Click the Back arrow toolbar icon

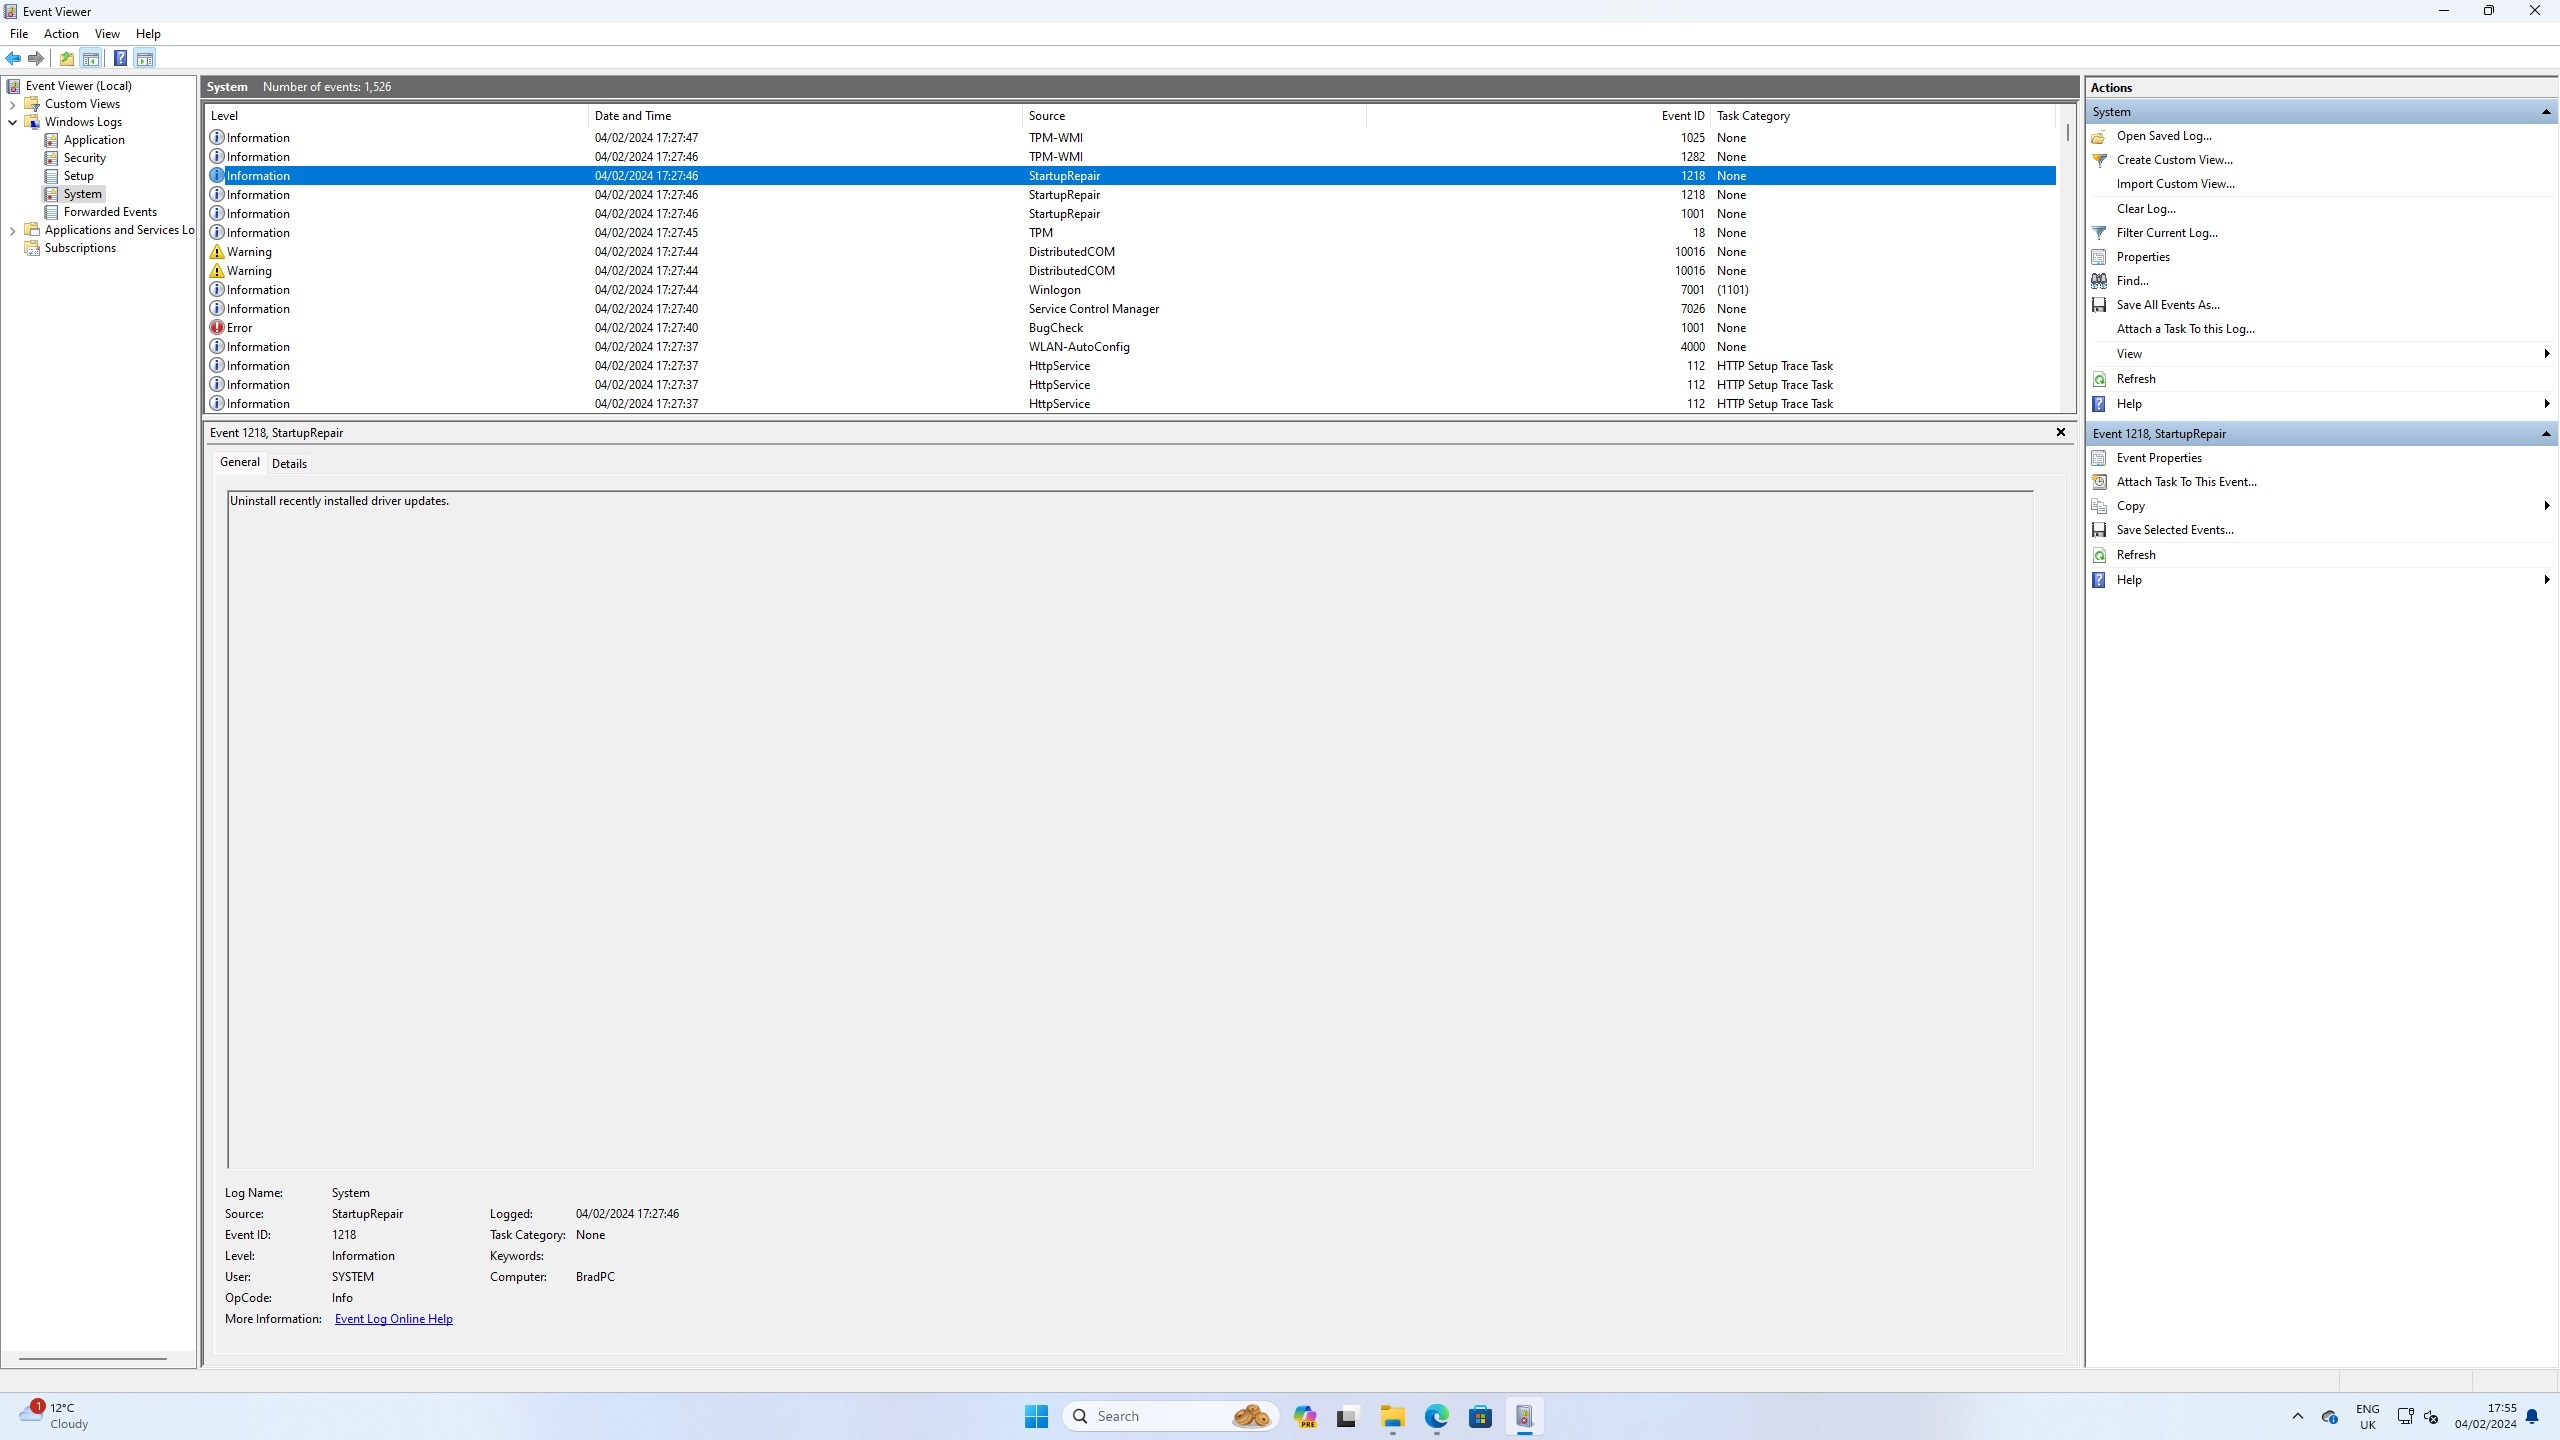pos(13,58)
